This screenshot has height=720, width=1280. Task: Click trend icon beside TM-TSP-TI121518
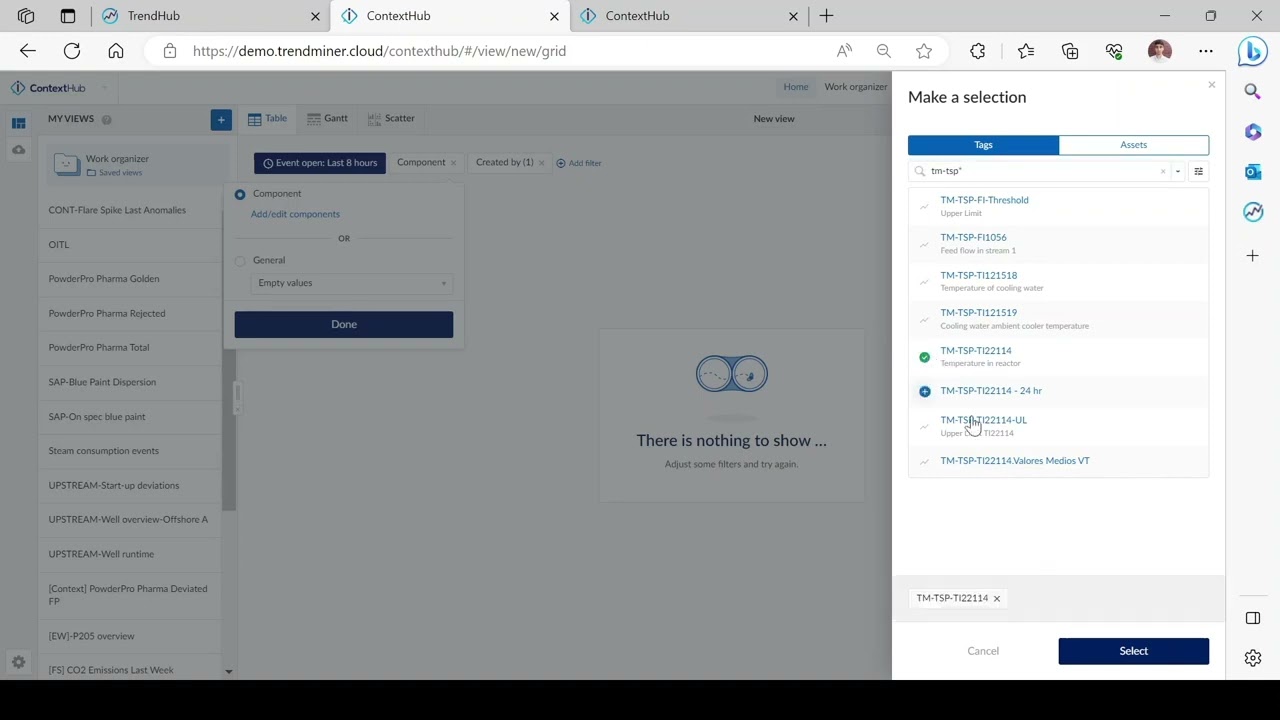click(924, 282)
